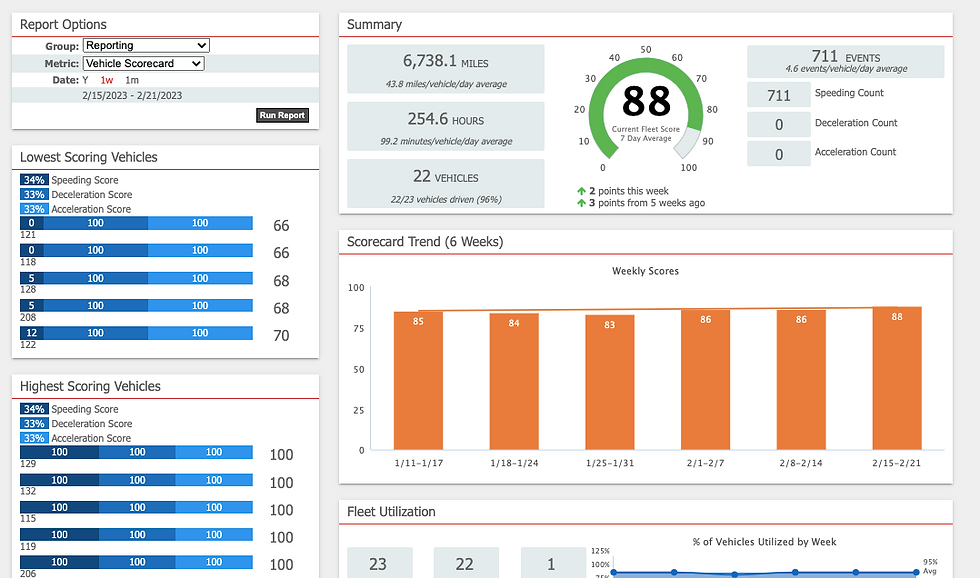Choose the 1w date range option

pyautogui.click(x=107, y=80)
